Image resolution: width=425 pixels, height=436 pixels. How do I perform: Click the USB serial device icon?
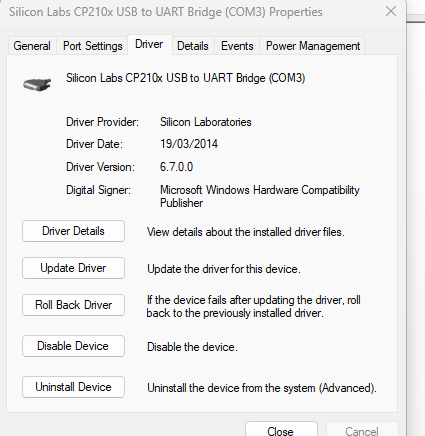pos(37,84)
